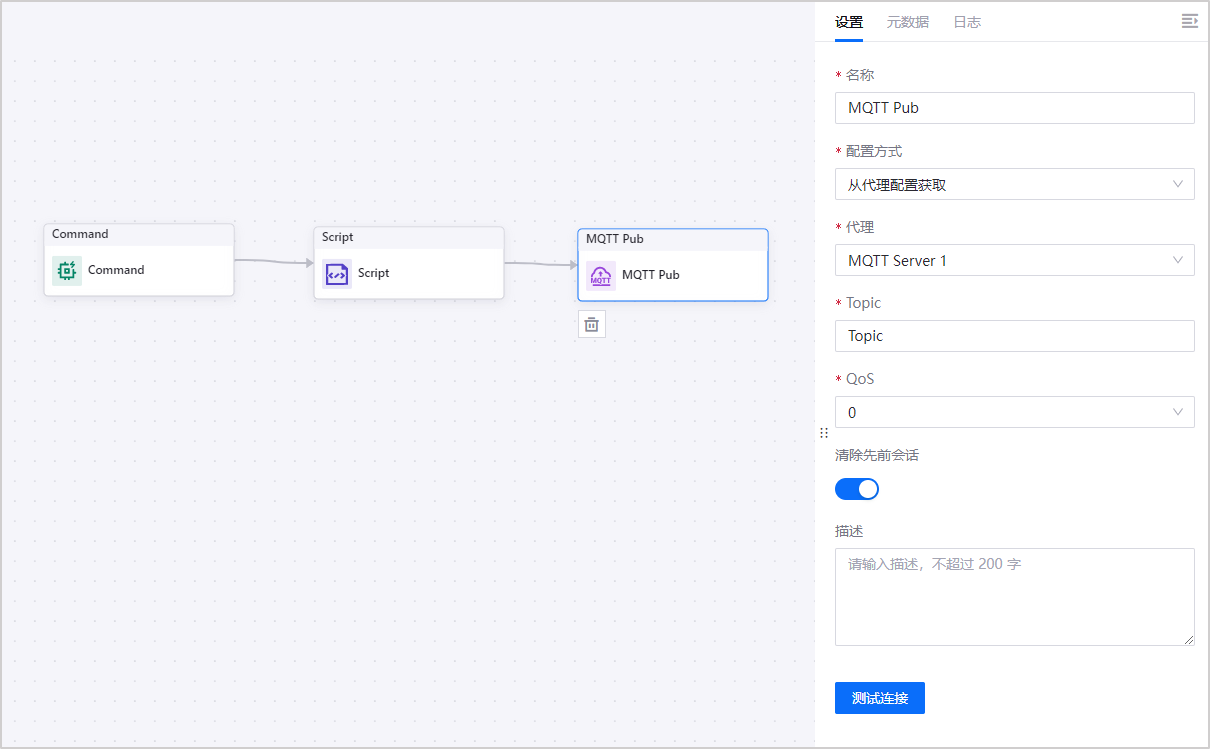Click the 描述 text area
This screenshot has width=1210, height=749.
(1014, 597)
